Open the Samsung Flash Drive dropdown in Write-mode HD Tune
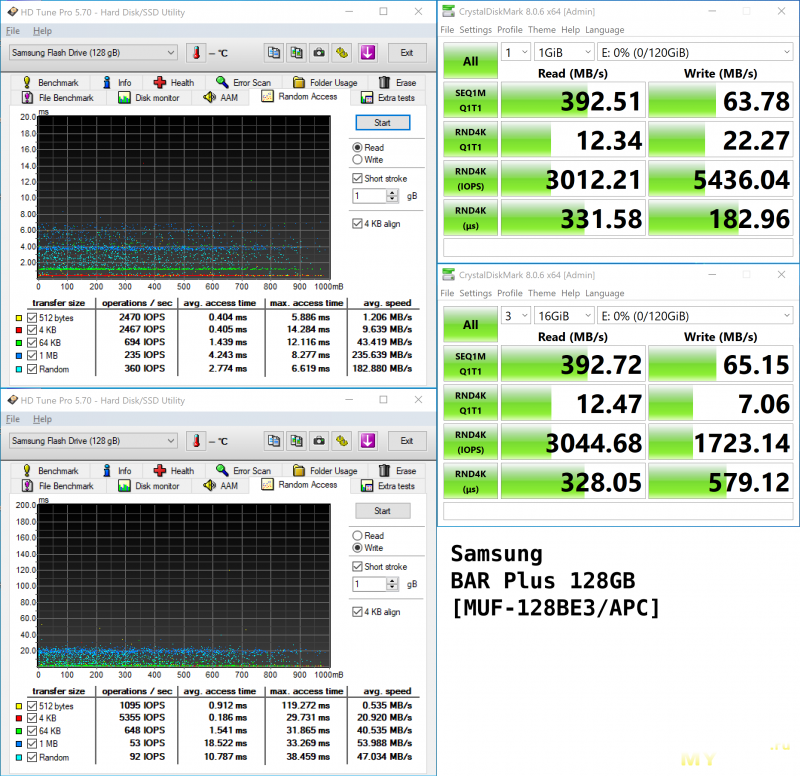 (x=93, y=441)
